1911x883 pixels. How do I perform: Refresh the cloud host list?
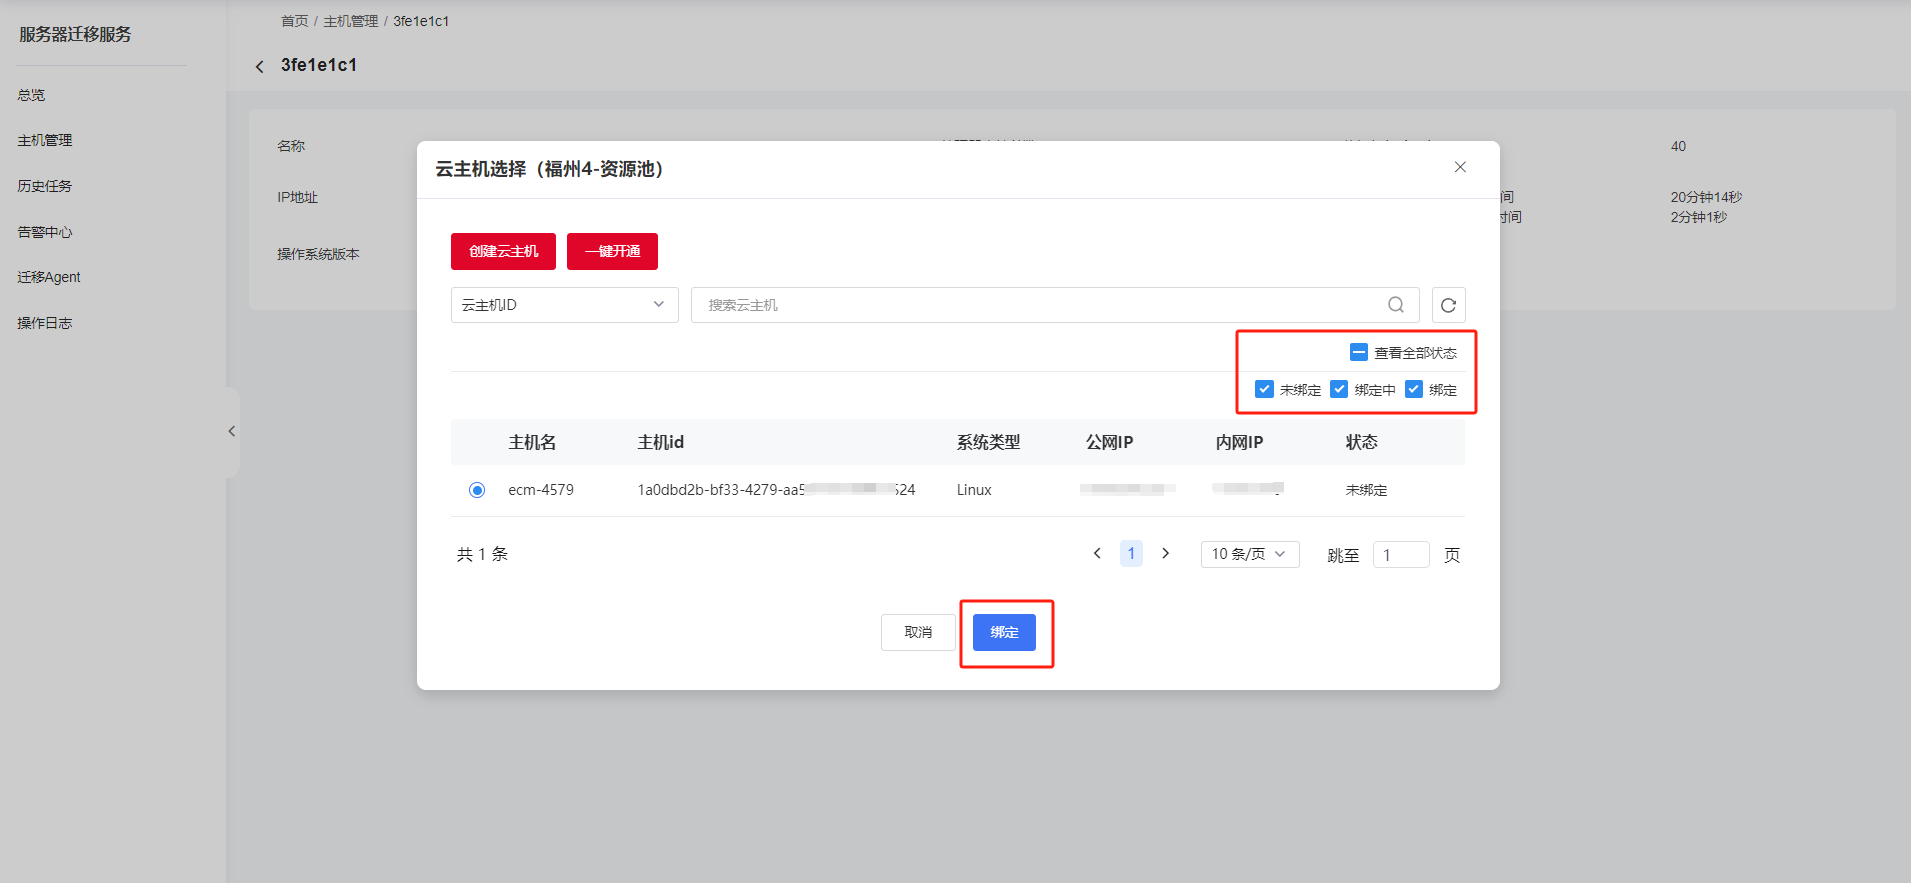(1448, 305)
